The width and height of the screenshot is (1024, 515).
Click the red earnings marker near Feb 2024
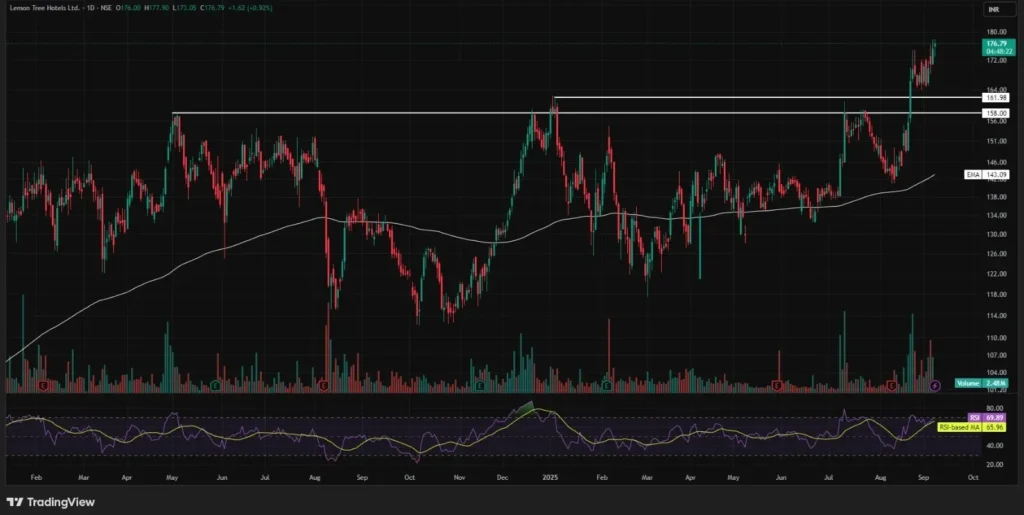click(x=43, y=385)
